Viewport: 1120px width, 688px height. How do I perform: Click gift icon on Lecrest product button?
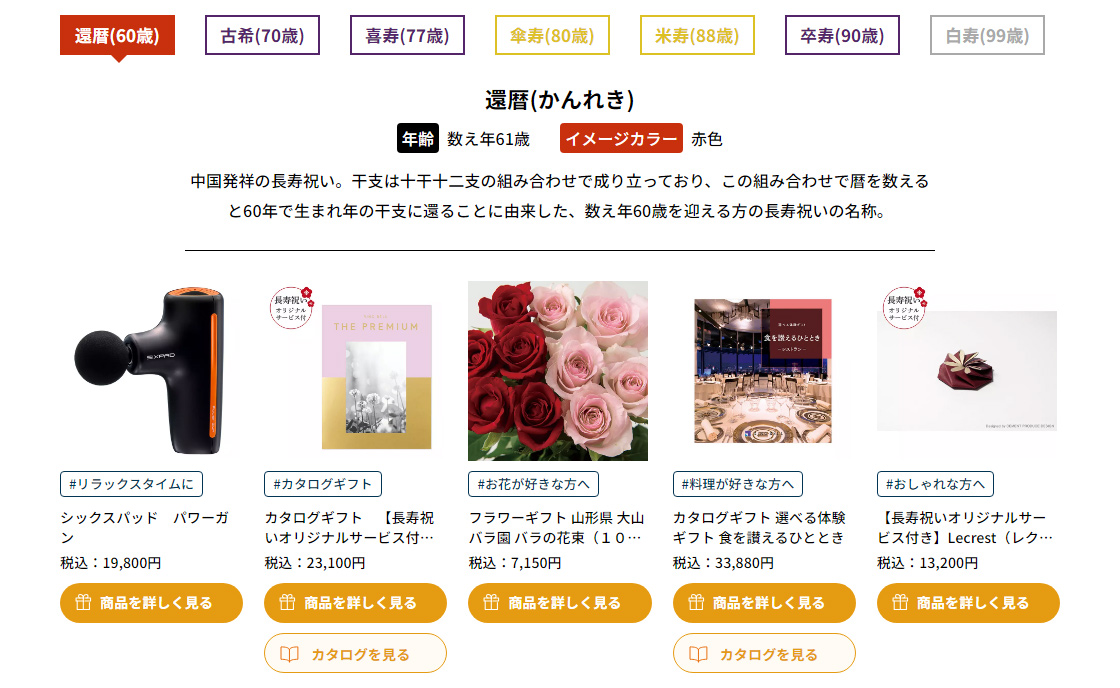coord(900,602)
